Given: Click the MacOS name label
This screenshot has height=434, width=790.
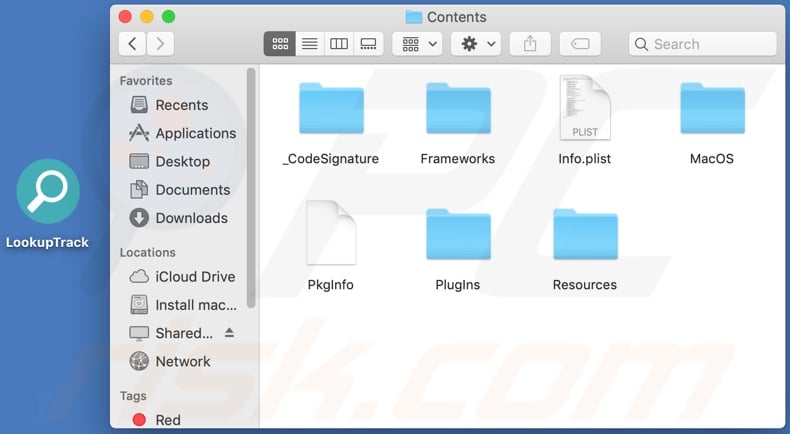Looking at the screenshot, I should click(711, 159).
